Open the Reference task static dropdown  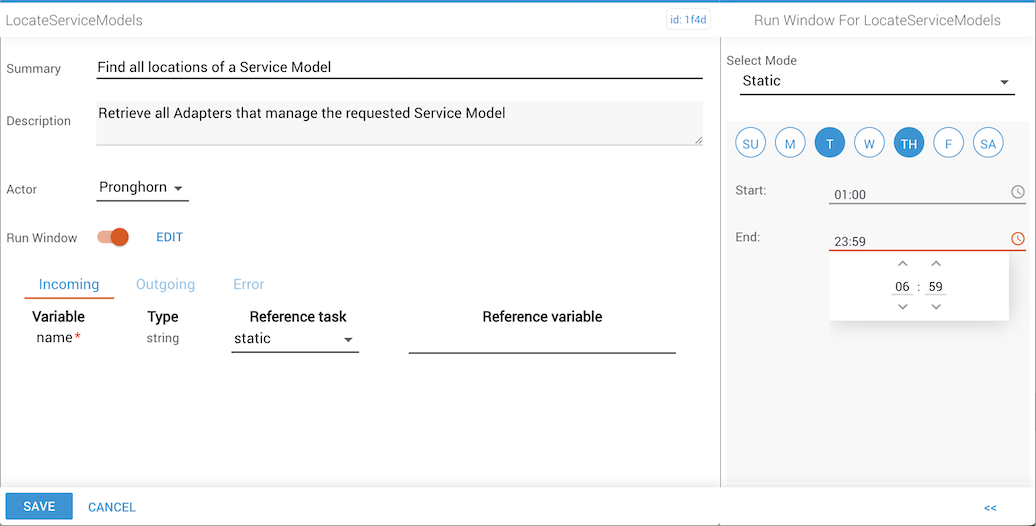[295, 339]
